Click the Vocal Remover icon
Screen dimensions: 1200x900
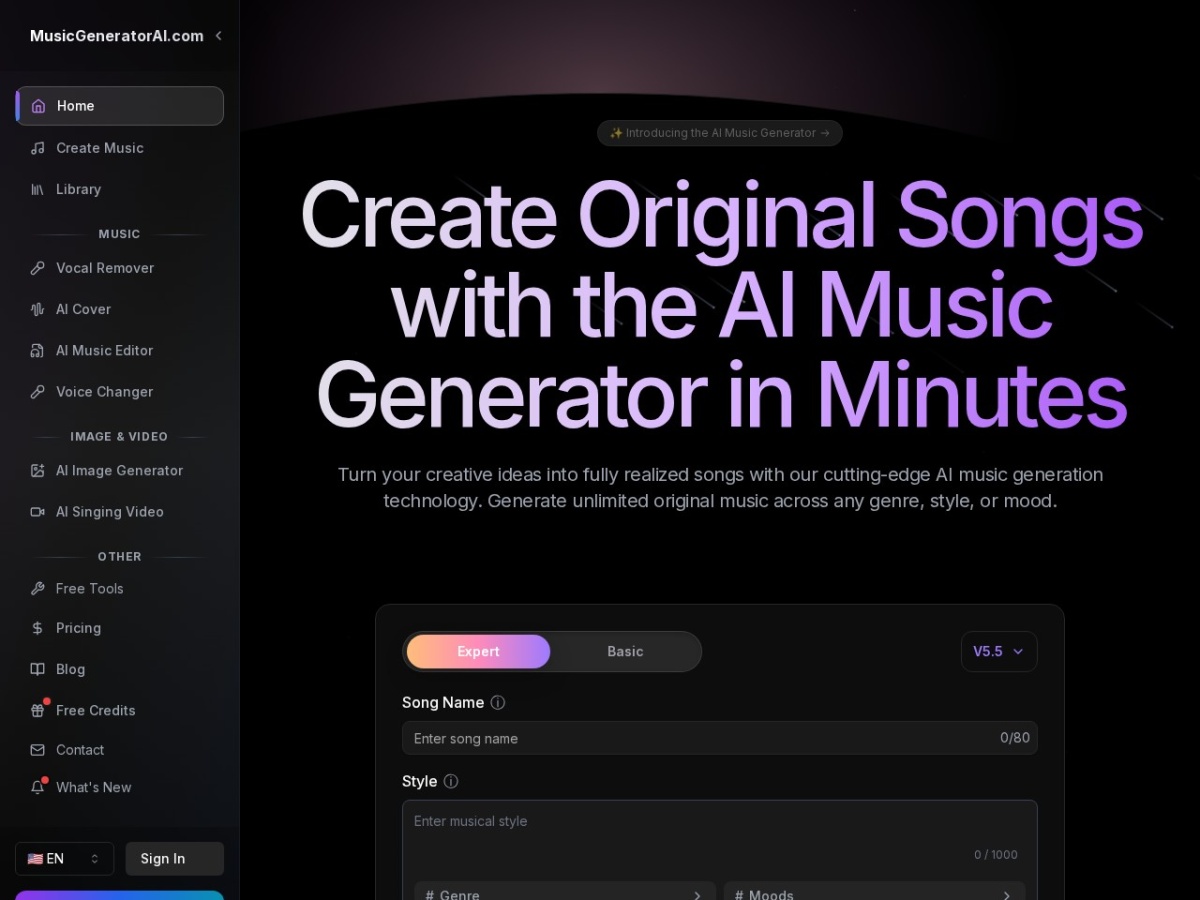tap(38, 268)
